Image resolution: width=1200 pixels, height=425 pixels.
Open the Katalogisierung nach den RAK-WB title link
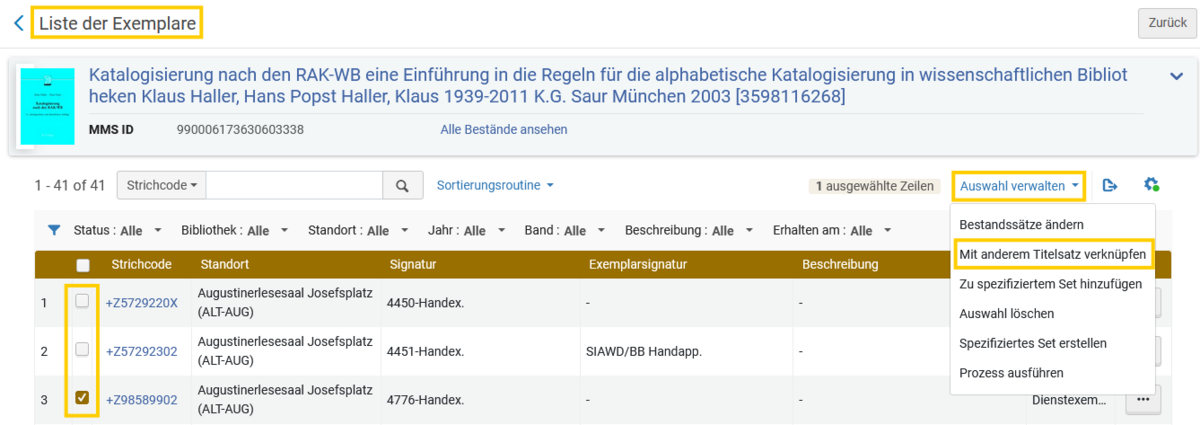coord(609,86)
